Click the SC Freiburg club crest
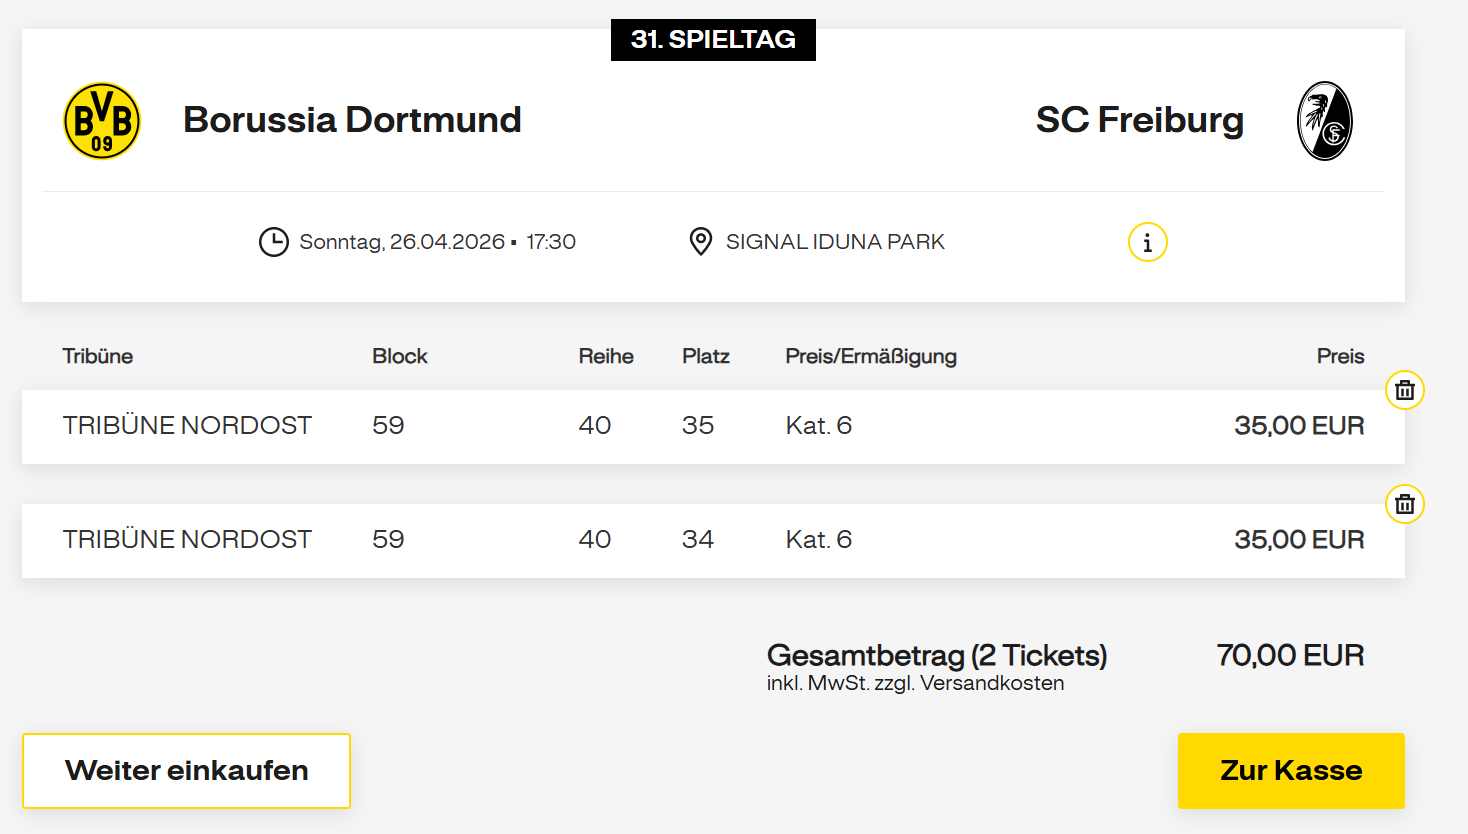1468x834 pixels. point(1325,121)
